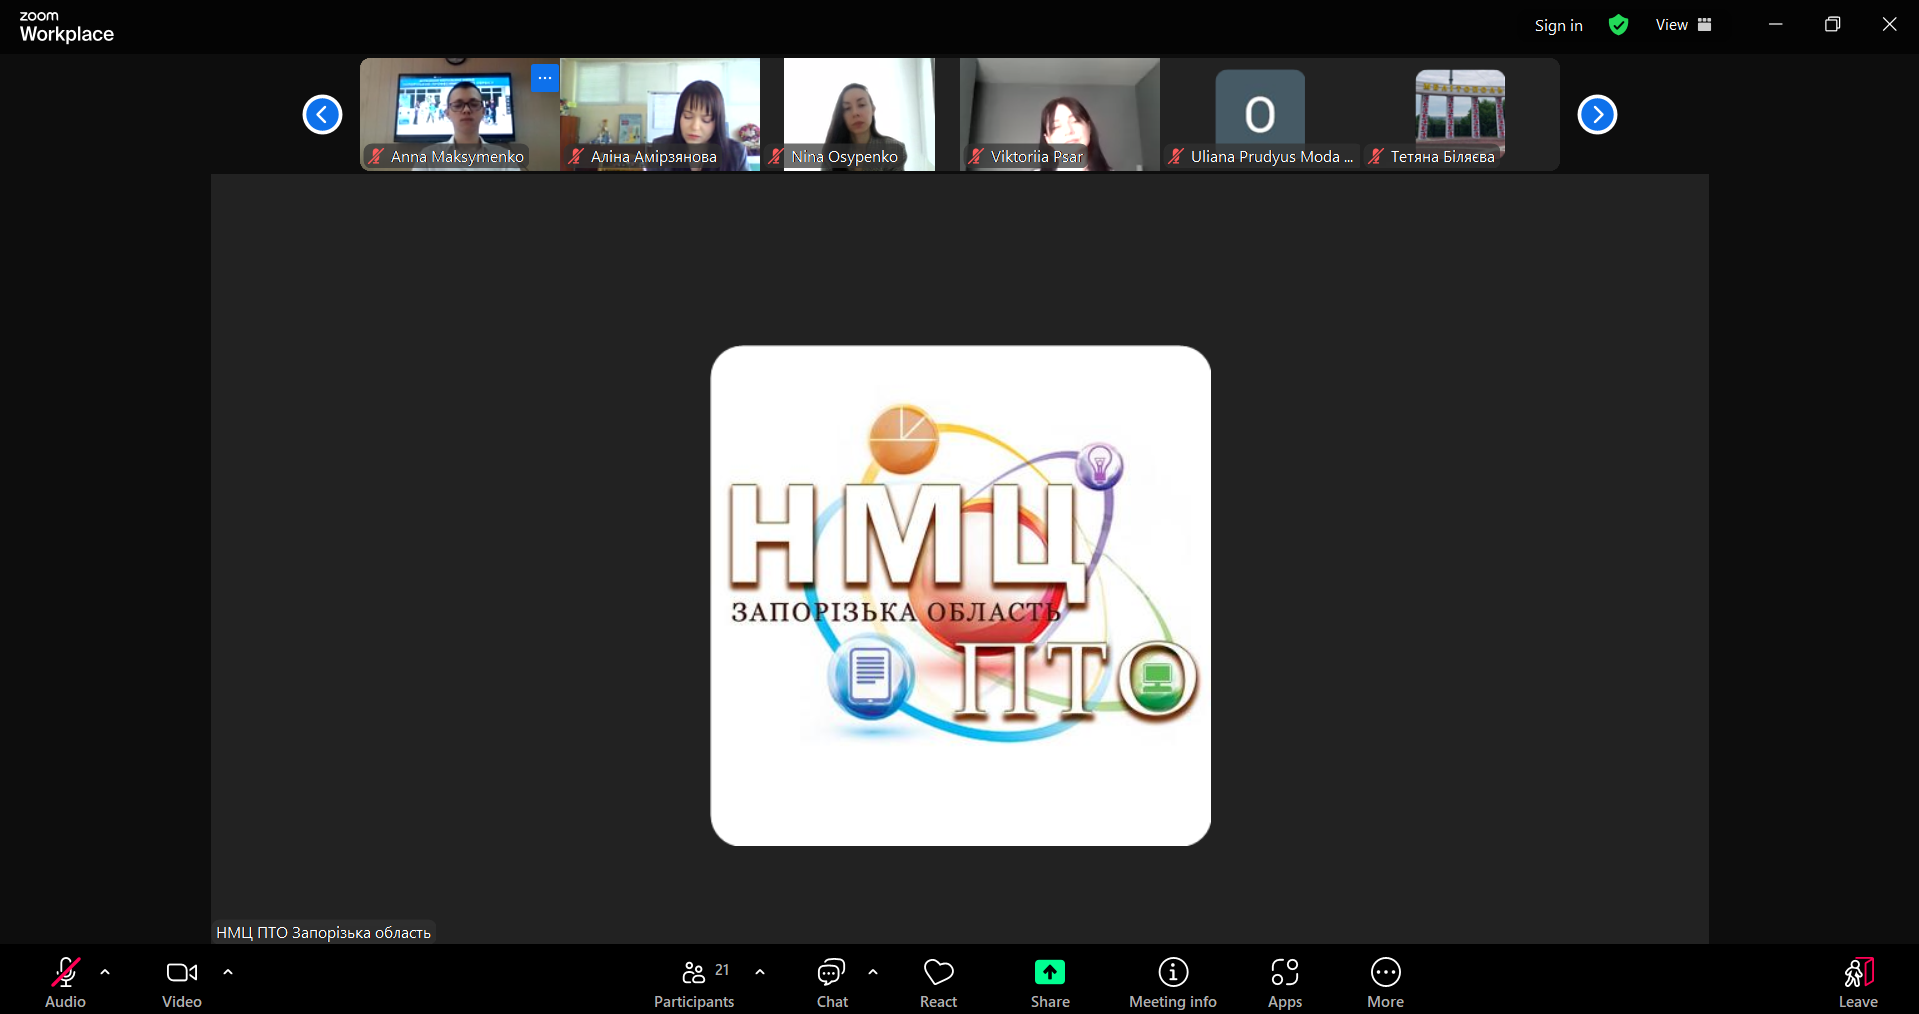Image resolution: width=1919 pixels, height=1014 pixels.
Task: Click the green Share screen icon
Action: (1049, 972)
